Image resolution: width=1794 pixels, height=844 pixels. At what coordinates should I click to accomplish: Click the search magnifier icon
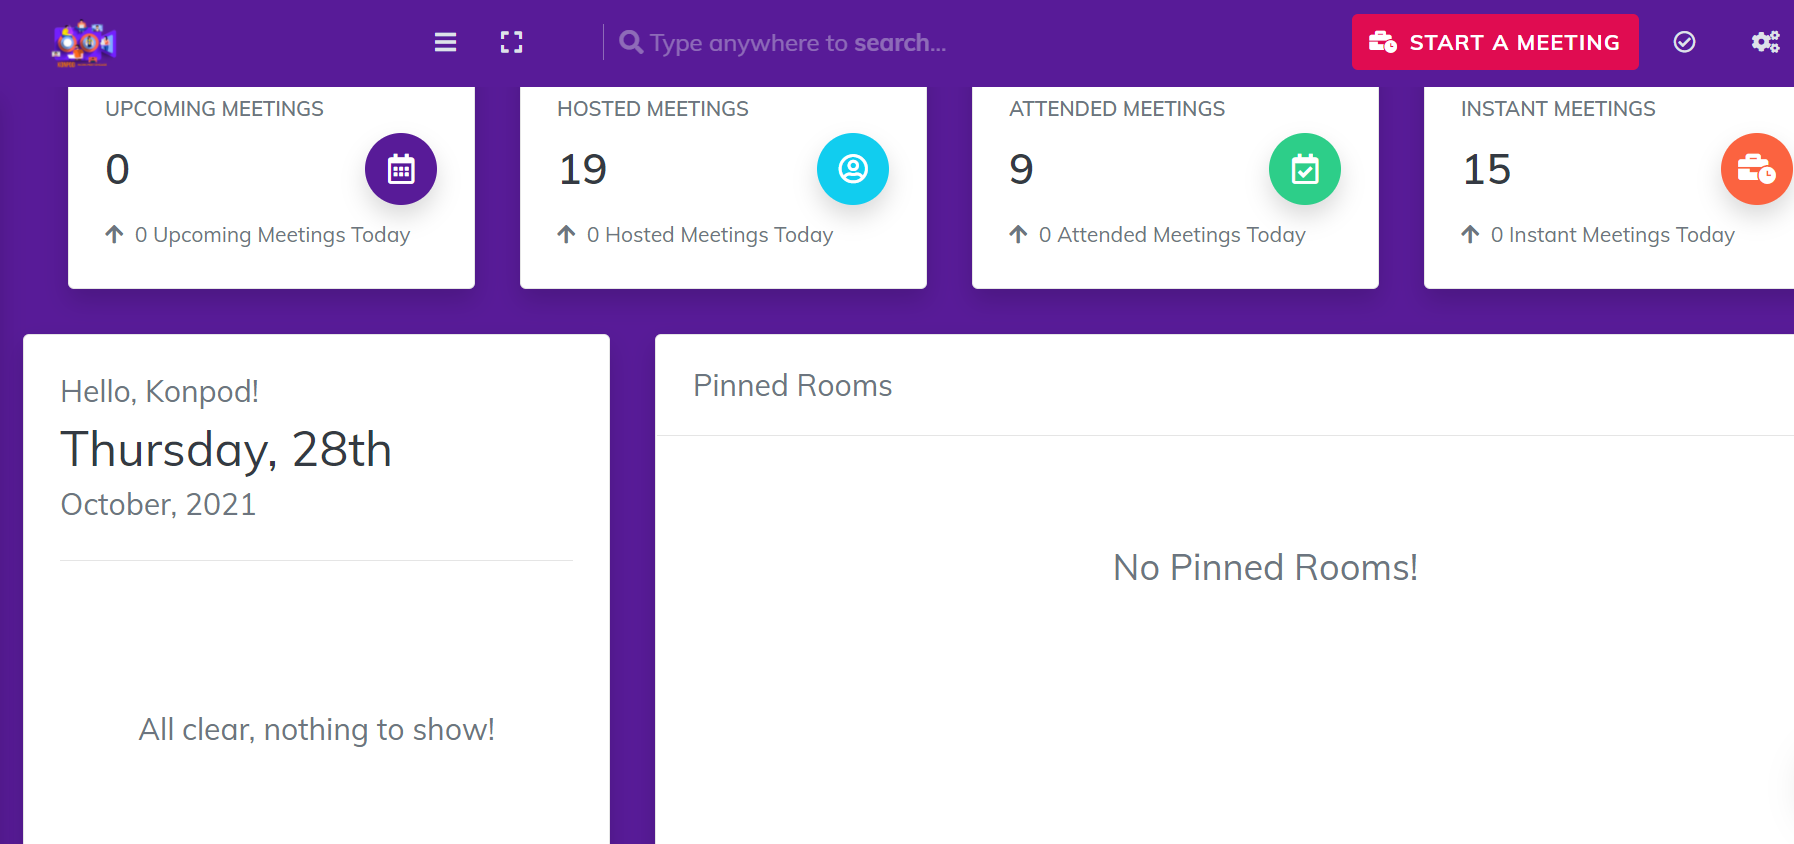(x=630, y=42)
